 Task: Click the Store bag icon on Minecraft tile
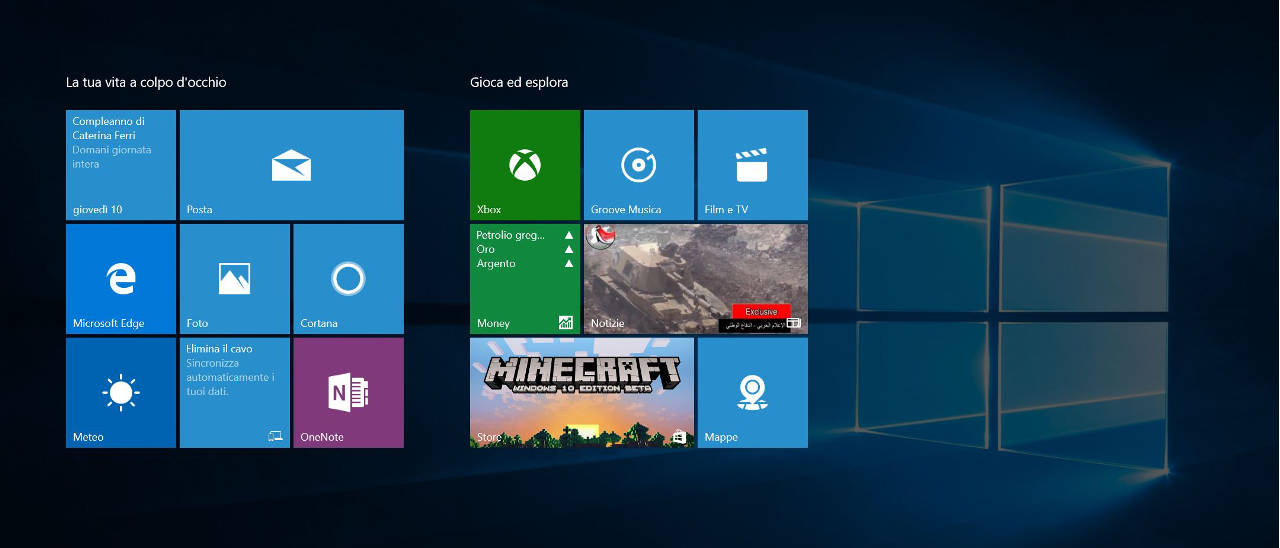[680, 437]
